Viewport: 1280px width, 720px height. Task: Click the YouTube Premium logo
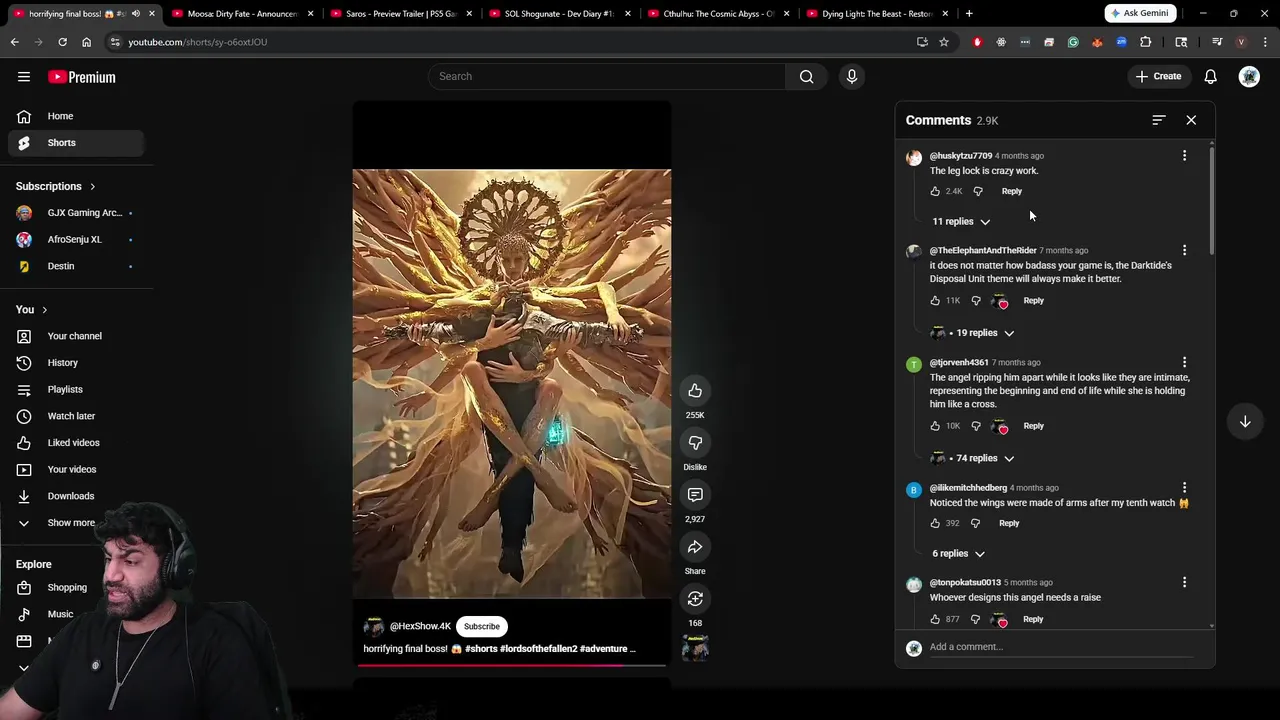tap(82, 77)
